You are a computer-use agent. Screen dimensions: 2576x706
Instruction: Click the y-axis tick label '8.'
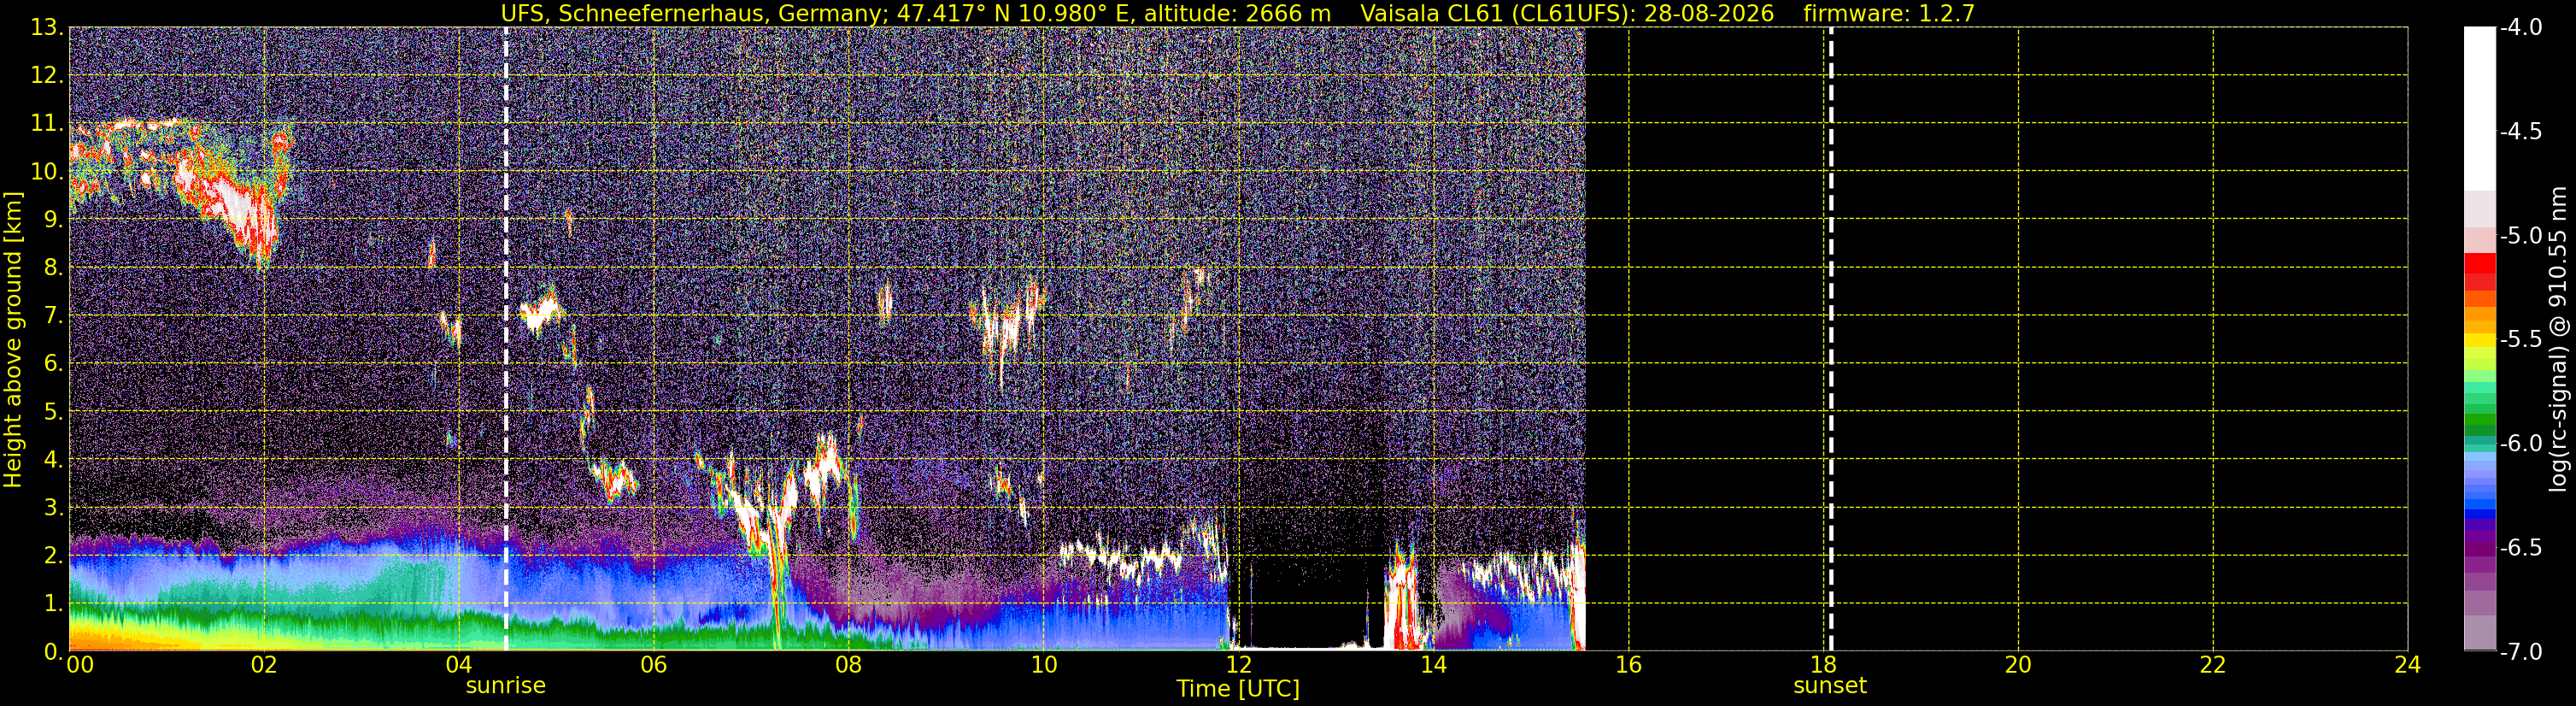53,268
